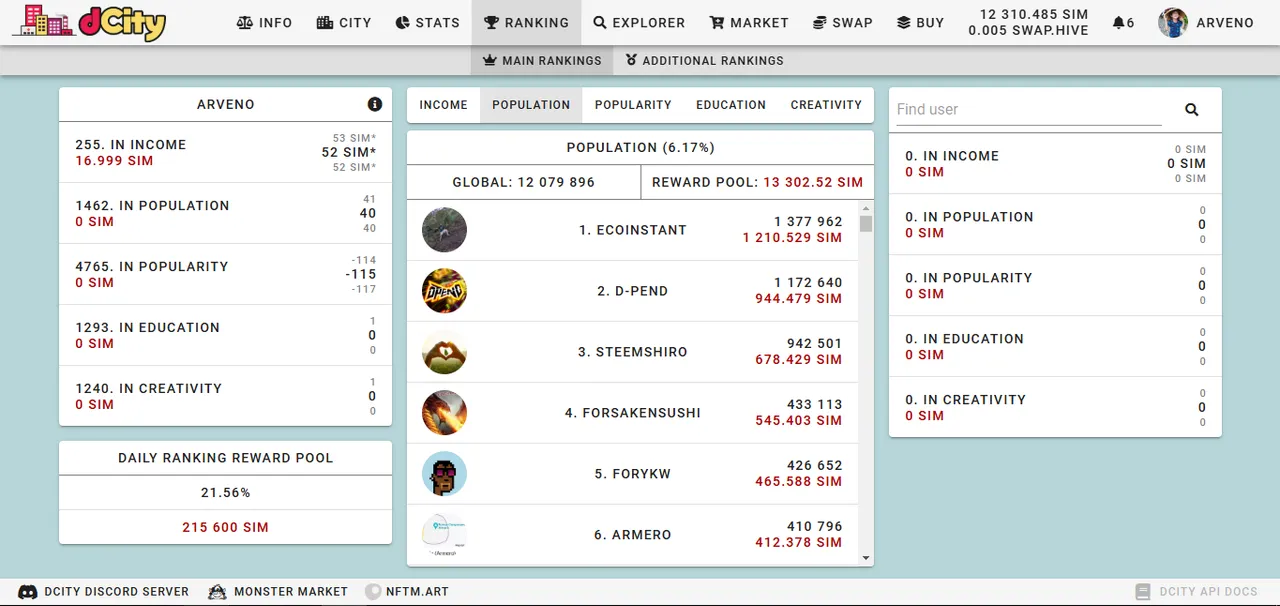
Task: Click the GLOBAL: 12 079 896 value
Action: tap(523, 182)
